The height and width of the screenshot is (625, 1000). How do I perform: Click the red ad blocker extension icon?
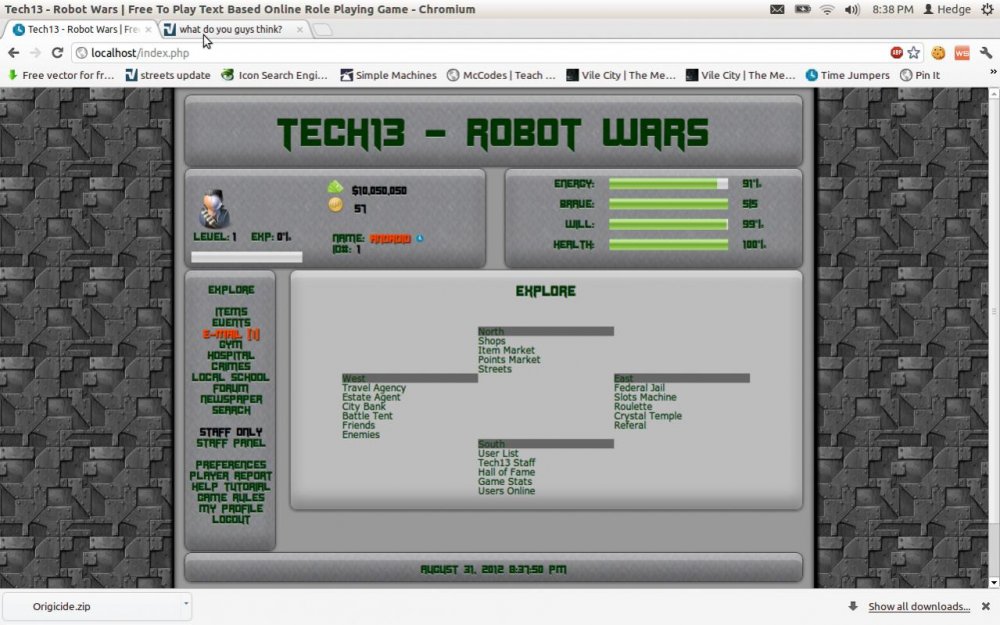897,53
